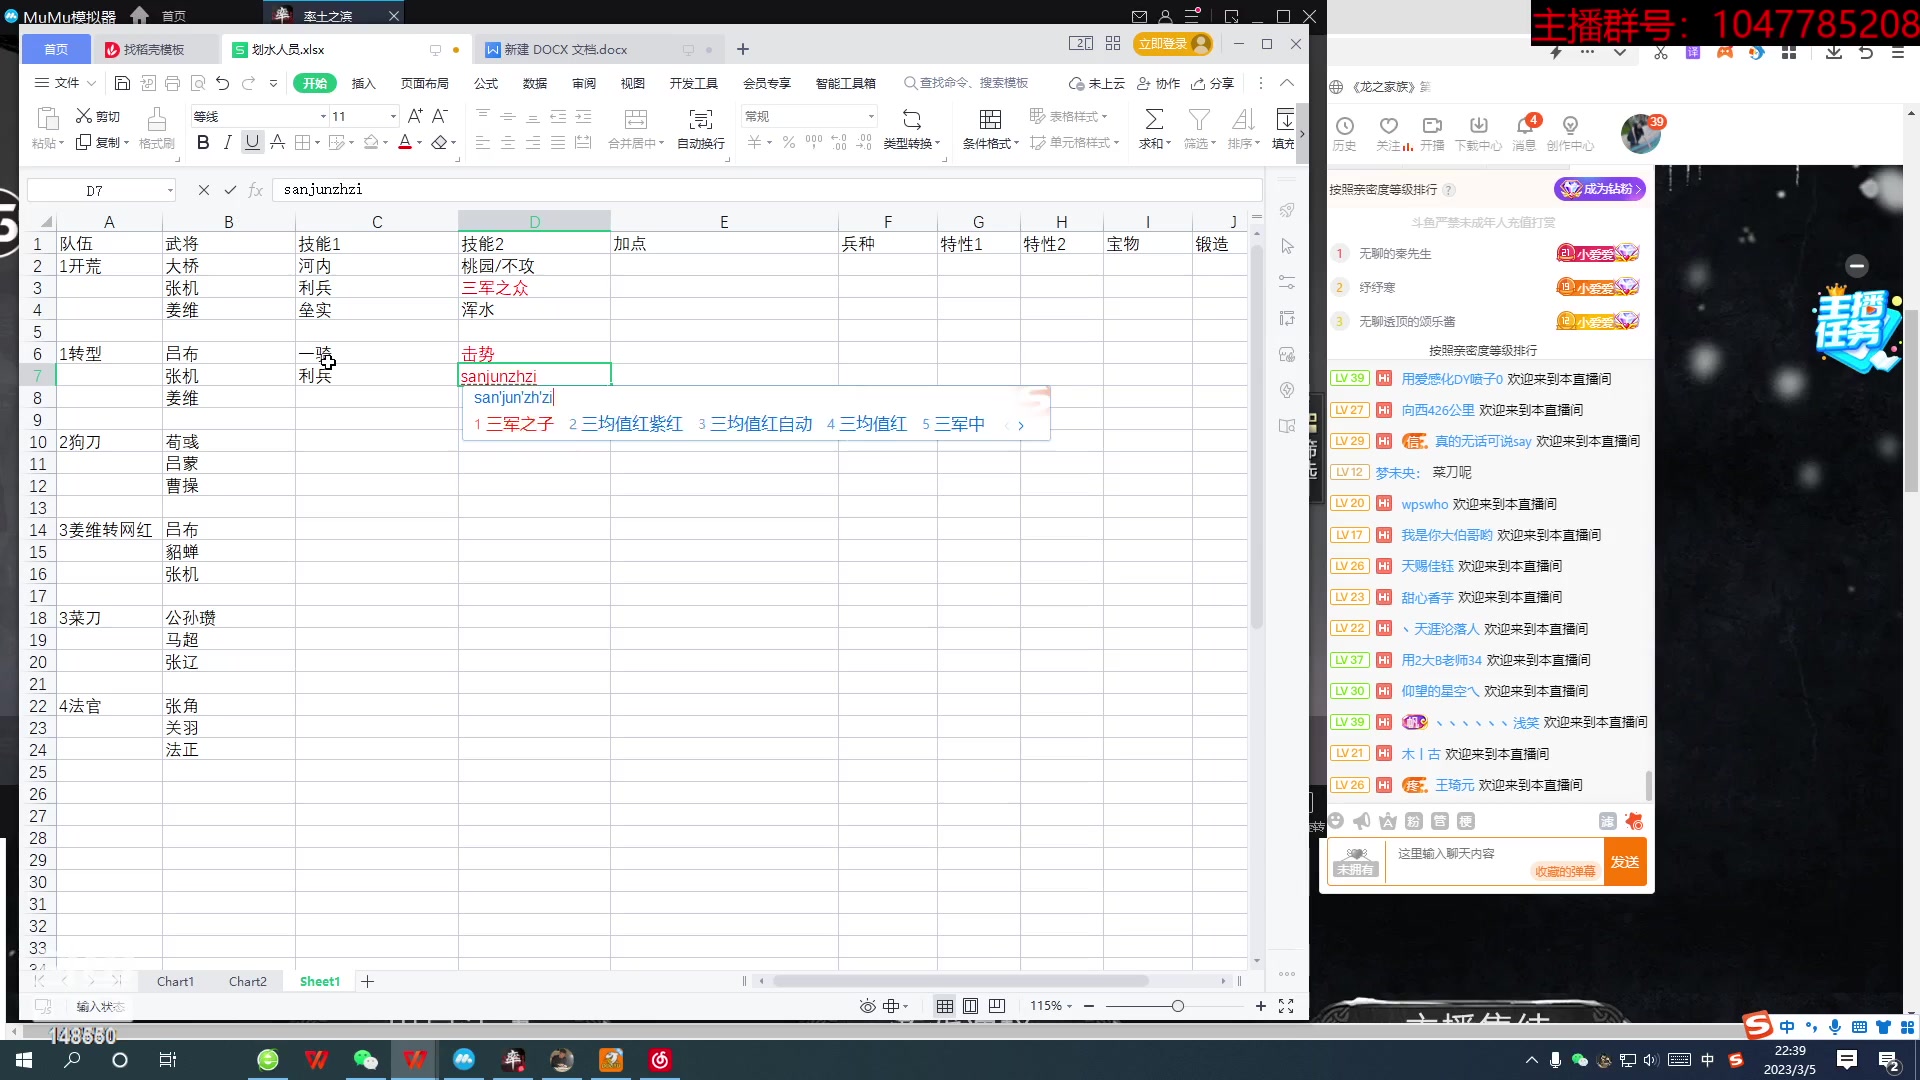The width and height of the screenshot is (1920, 1080).
Task: Click the stream history clock icon
Action: pos(1345,126)
